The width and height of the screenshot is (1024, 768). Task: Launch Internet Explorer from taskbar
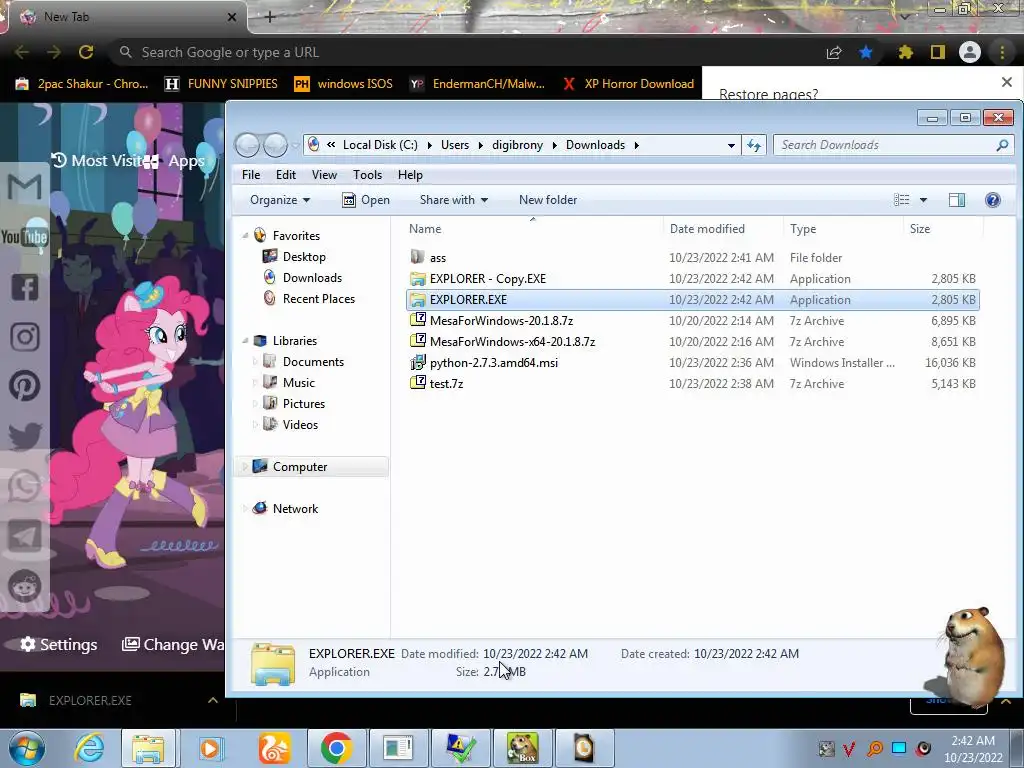click(89, 748)
